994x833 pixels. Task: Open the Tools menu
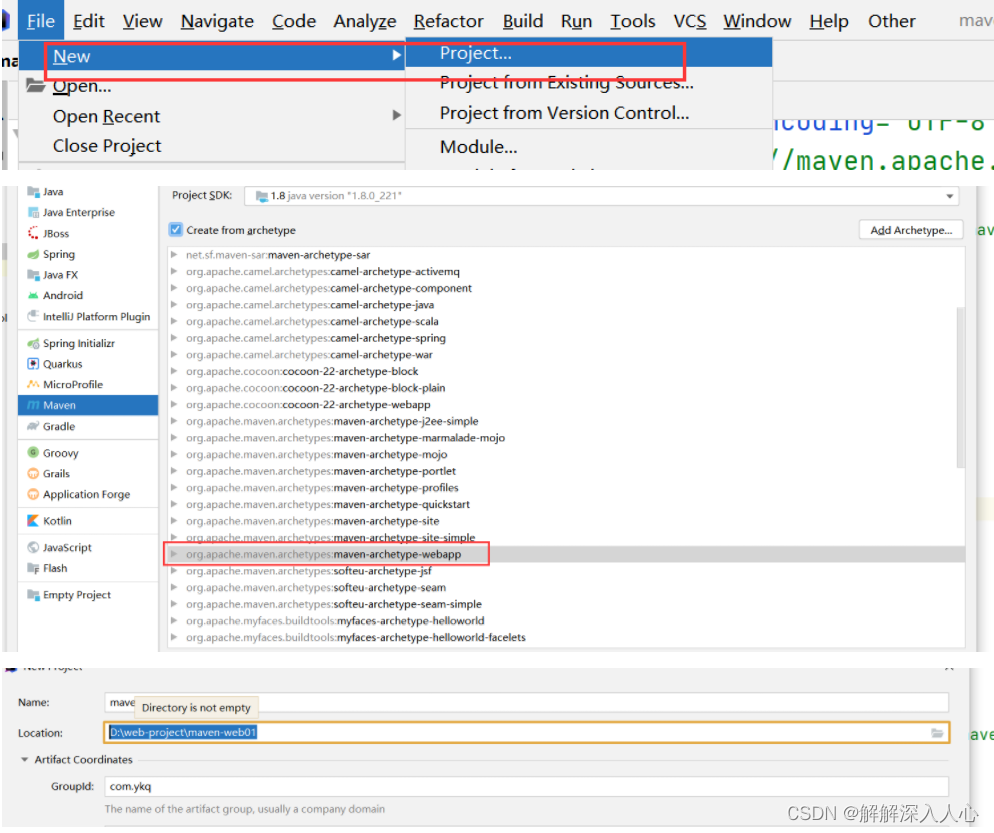633,21
